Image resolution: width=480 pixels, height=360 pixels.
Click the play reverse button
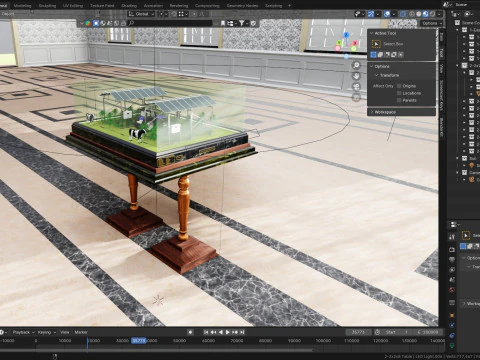click(221, 332)
